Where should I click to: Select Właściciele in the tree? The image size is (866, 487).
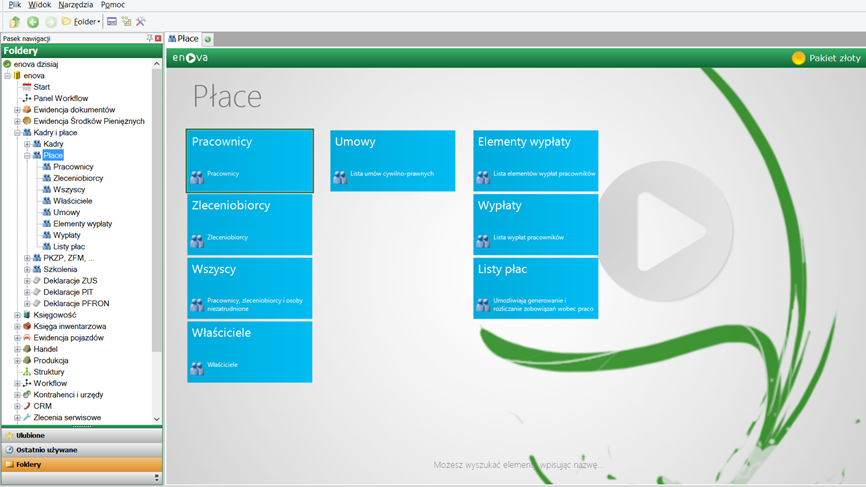pos(72,201)
